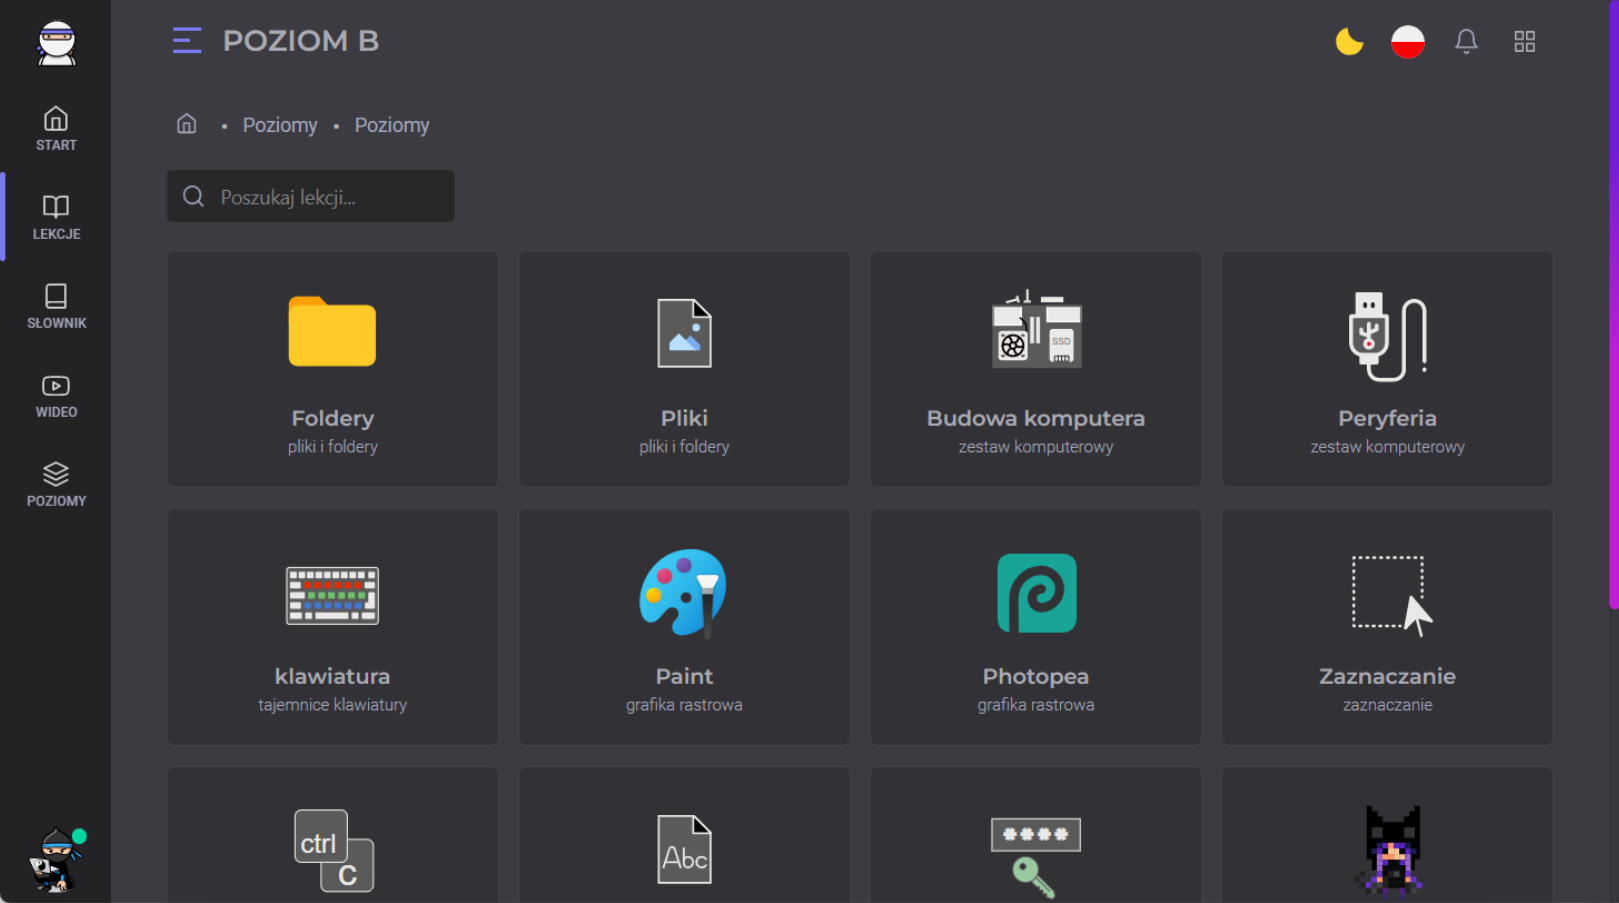Toggle dark mode with the moon icon
Screen dimensions: 1619x903
tap(1349, 42)
